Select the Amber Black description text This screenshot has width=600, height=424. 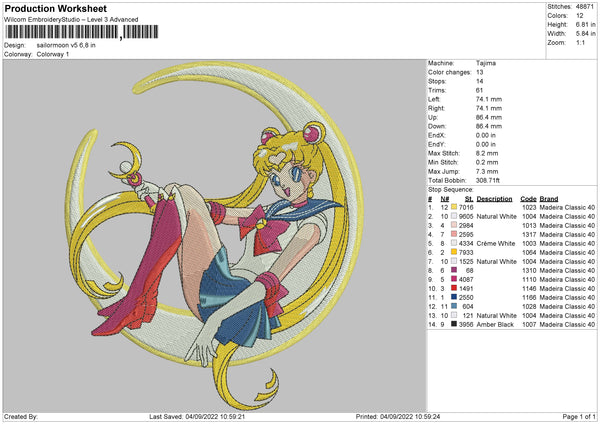click(495, 325)
